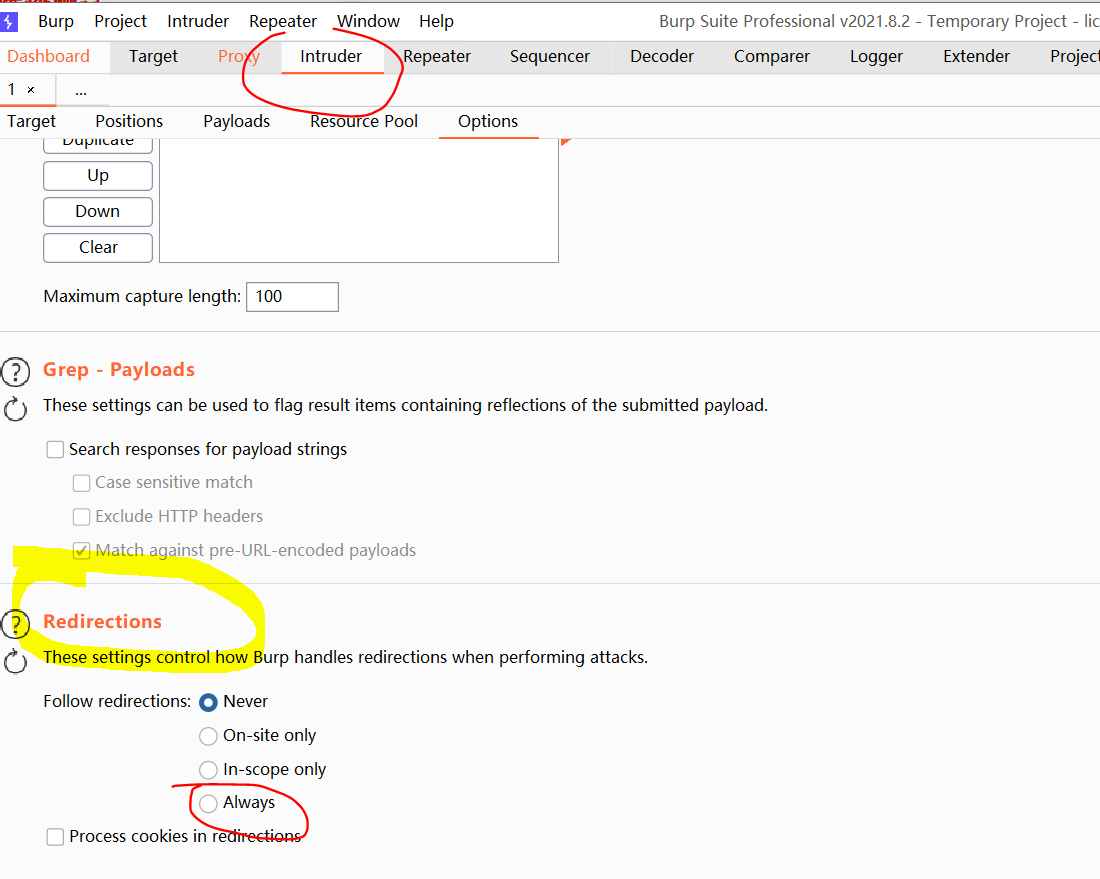Screen dimensions: 1100x879
Task: Open the Burp menu
Action: (56, 22)
